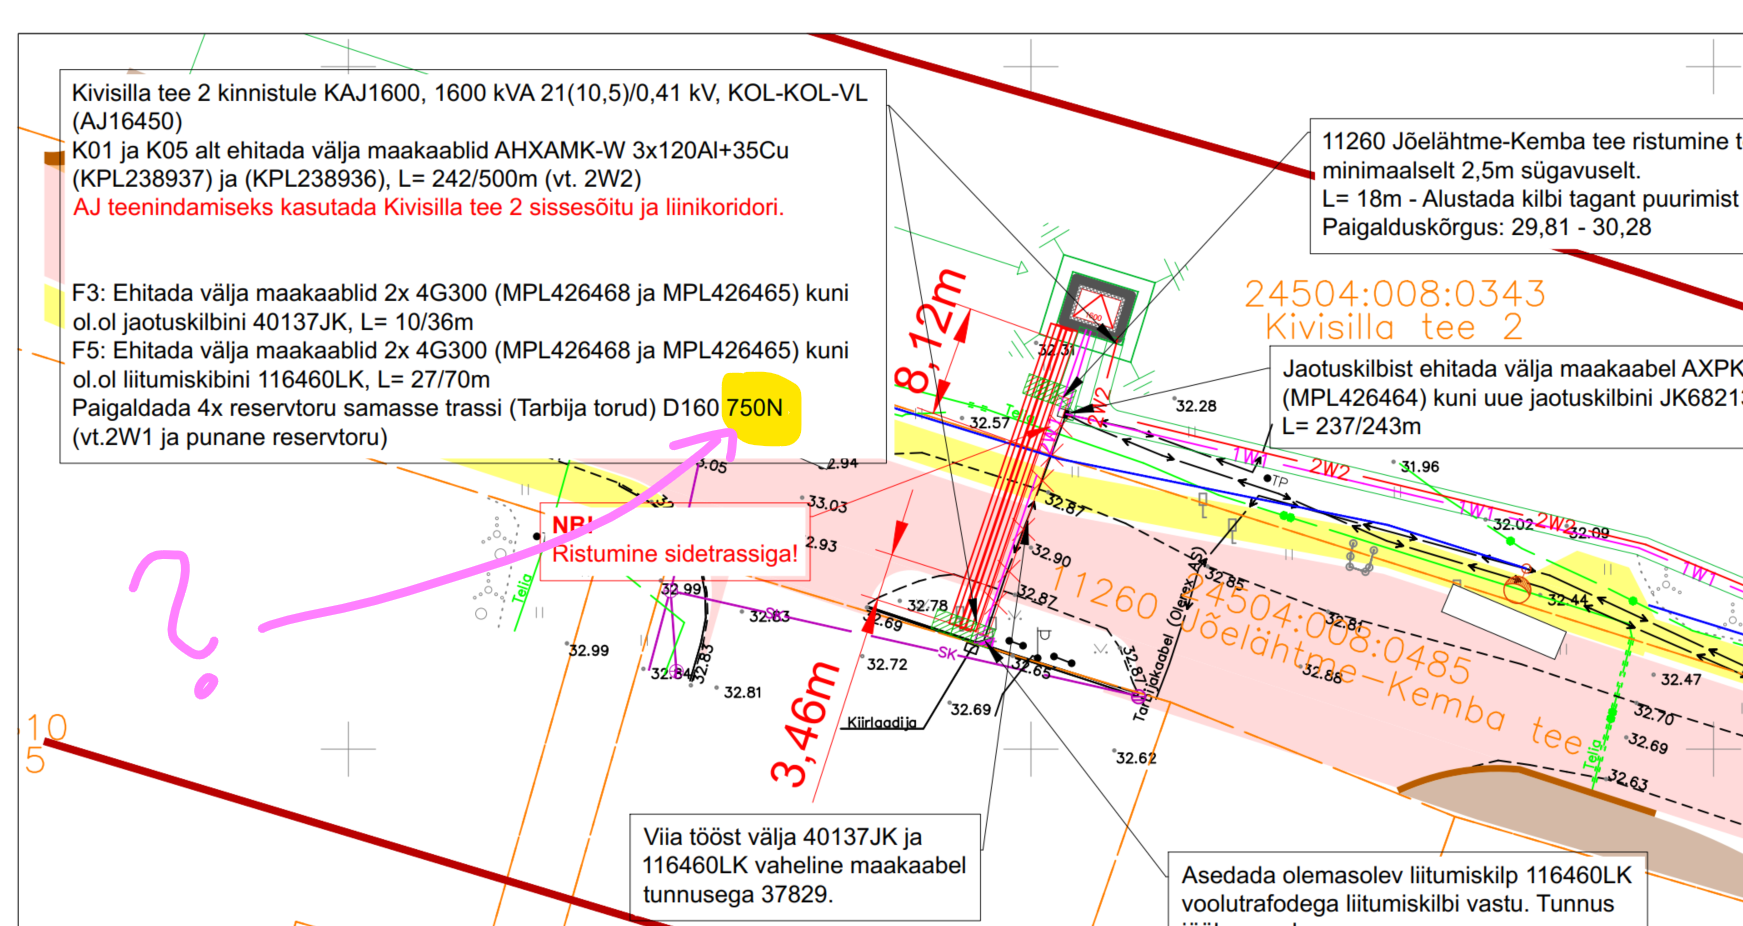
Task: Click the substation symbol at Kivisilla tee 2
Action: tap(1097, 306)
